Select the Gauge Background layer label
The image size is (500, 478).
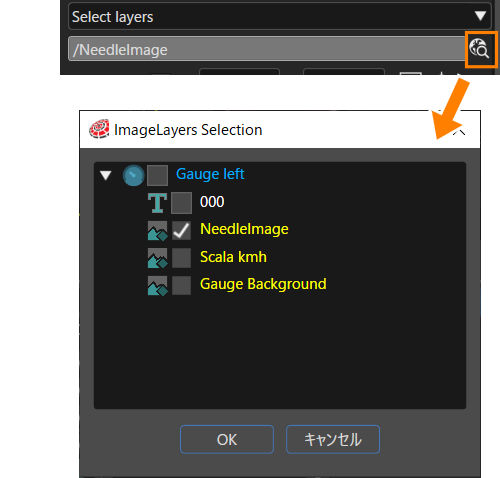coord(263,284)
